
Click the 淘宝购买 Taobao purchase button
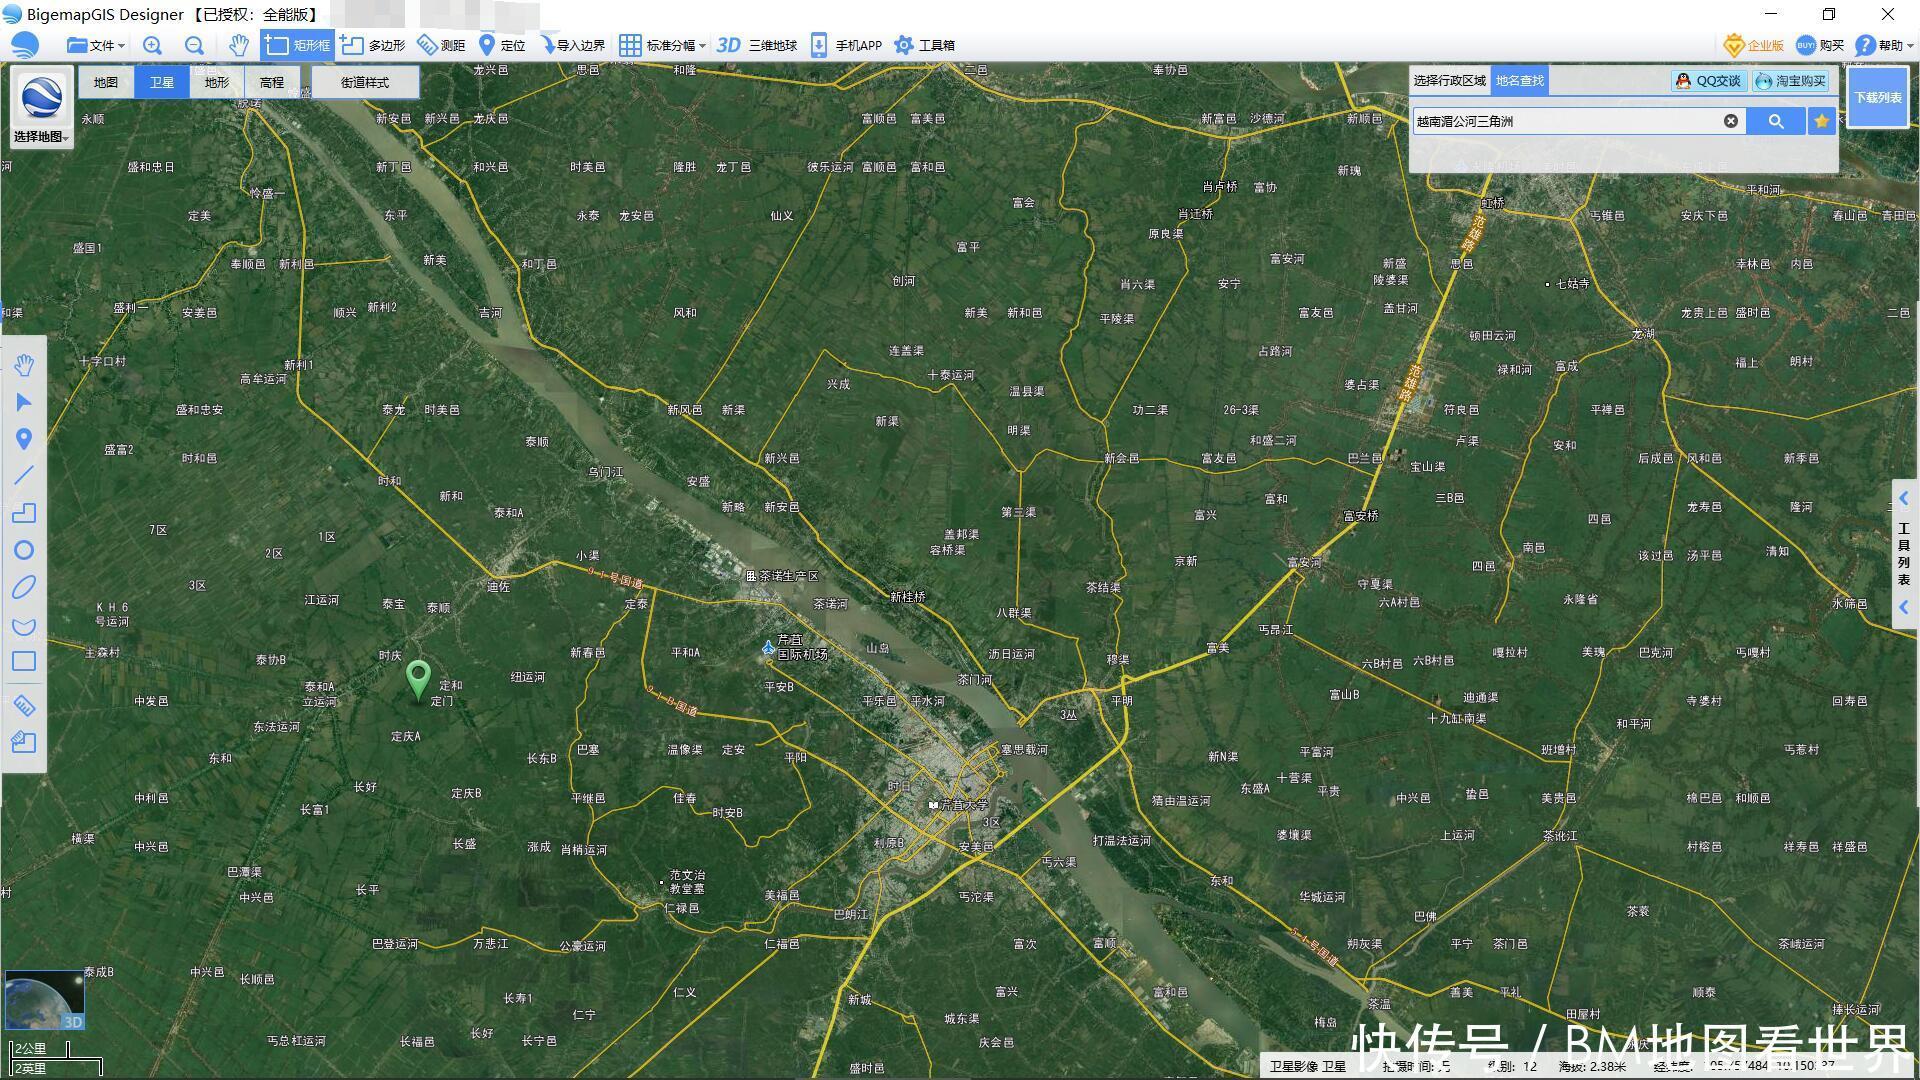pyautogui.click(x=1791, y=81)
